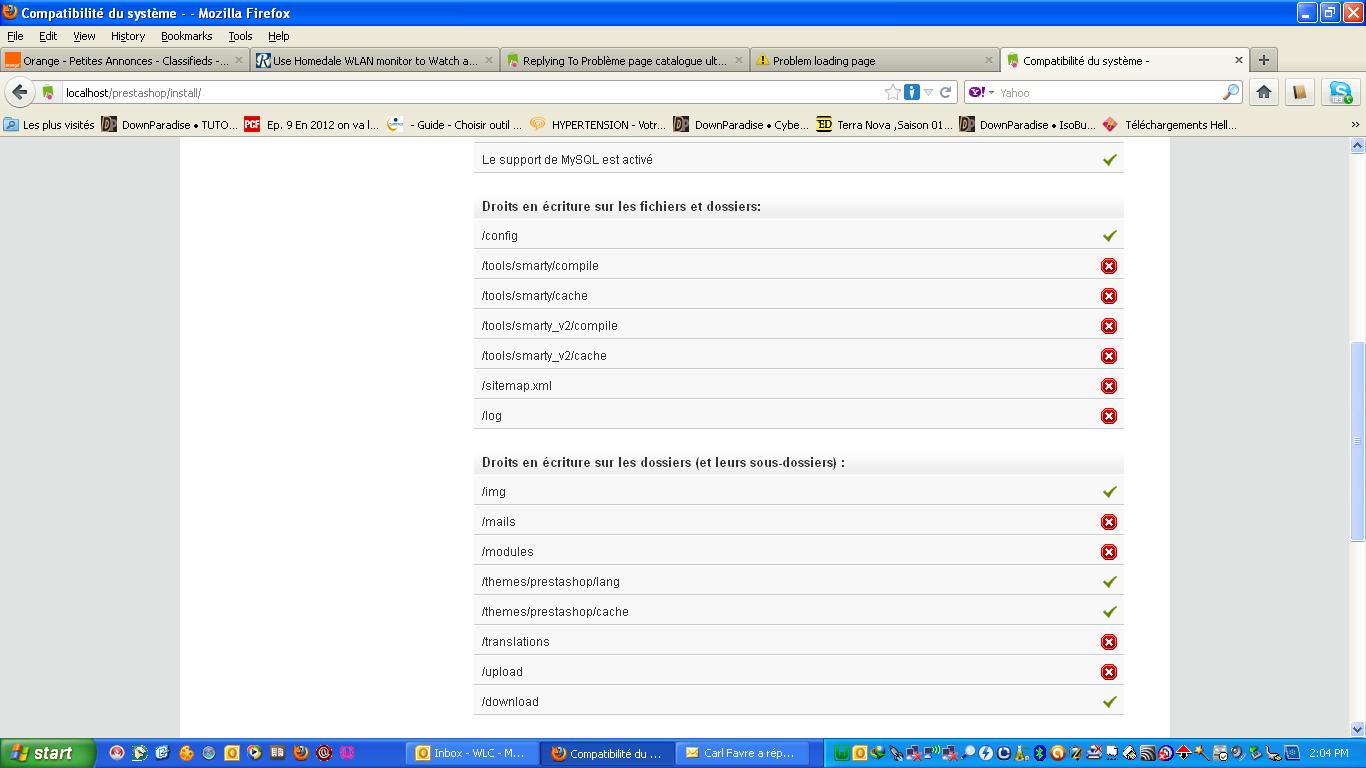
Task: Open the Les plus visités bookmark folder
Action: tap(49, 125)
